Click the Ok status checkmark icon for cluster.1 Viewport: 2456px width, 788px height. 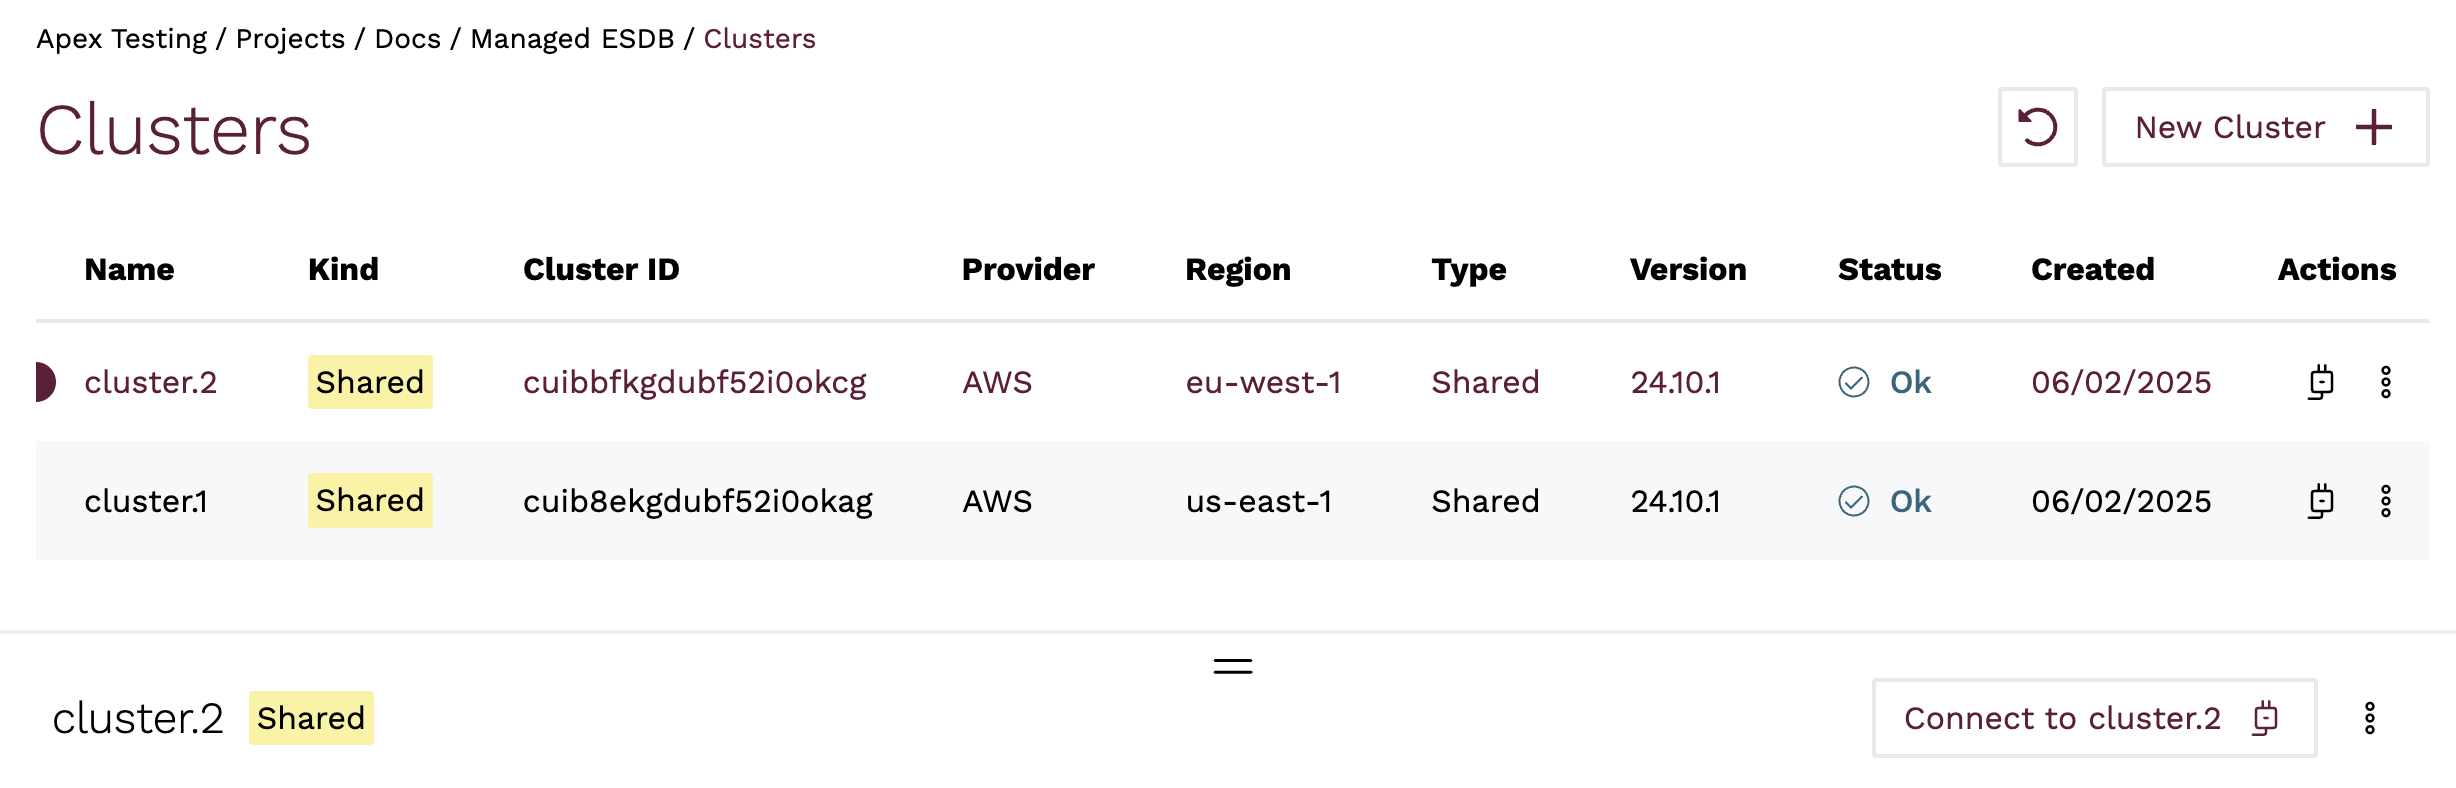[1853, 501]
